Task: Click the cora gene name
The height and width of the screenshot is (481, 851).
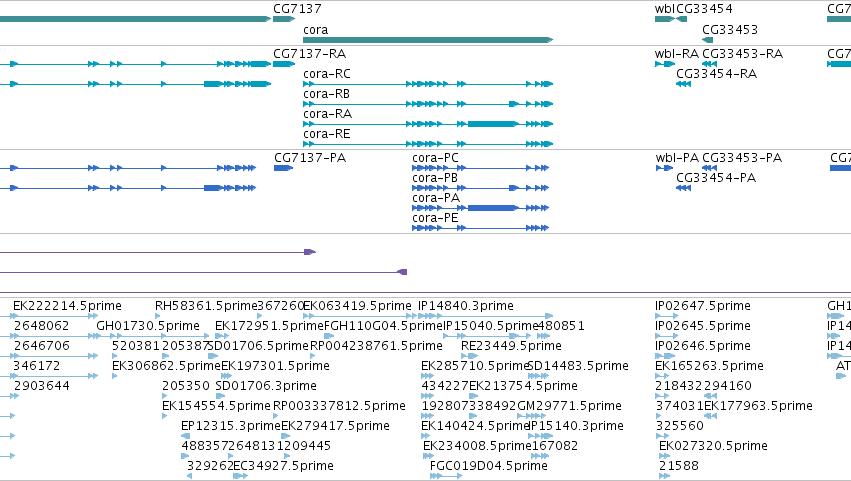Action: (315, 30)
